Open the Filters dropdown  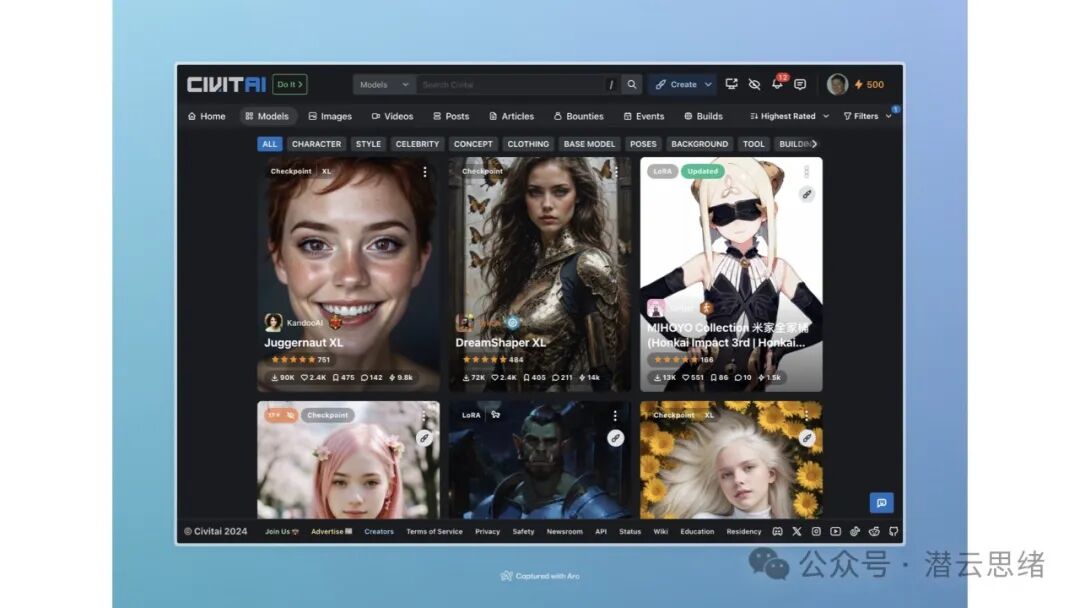point(867,116)
